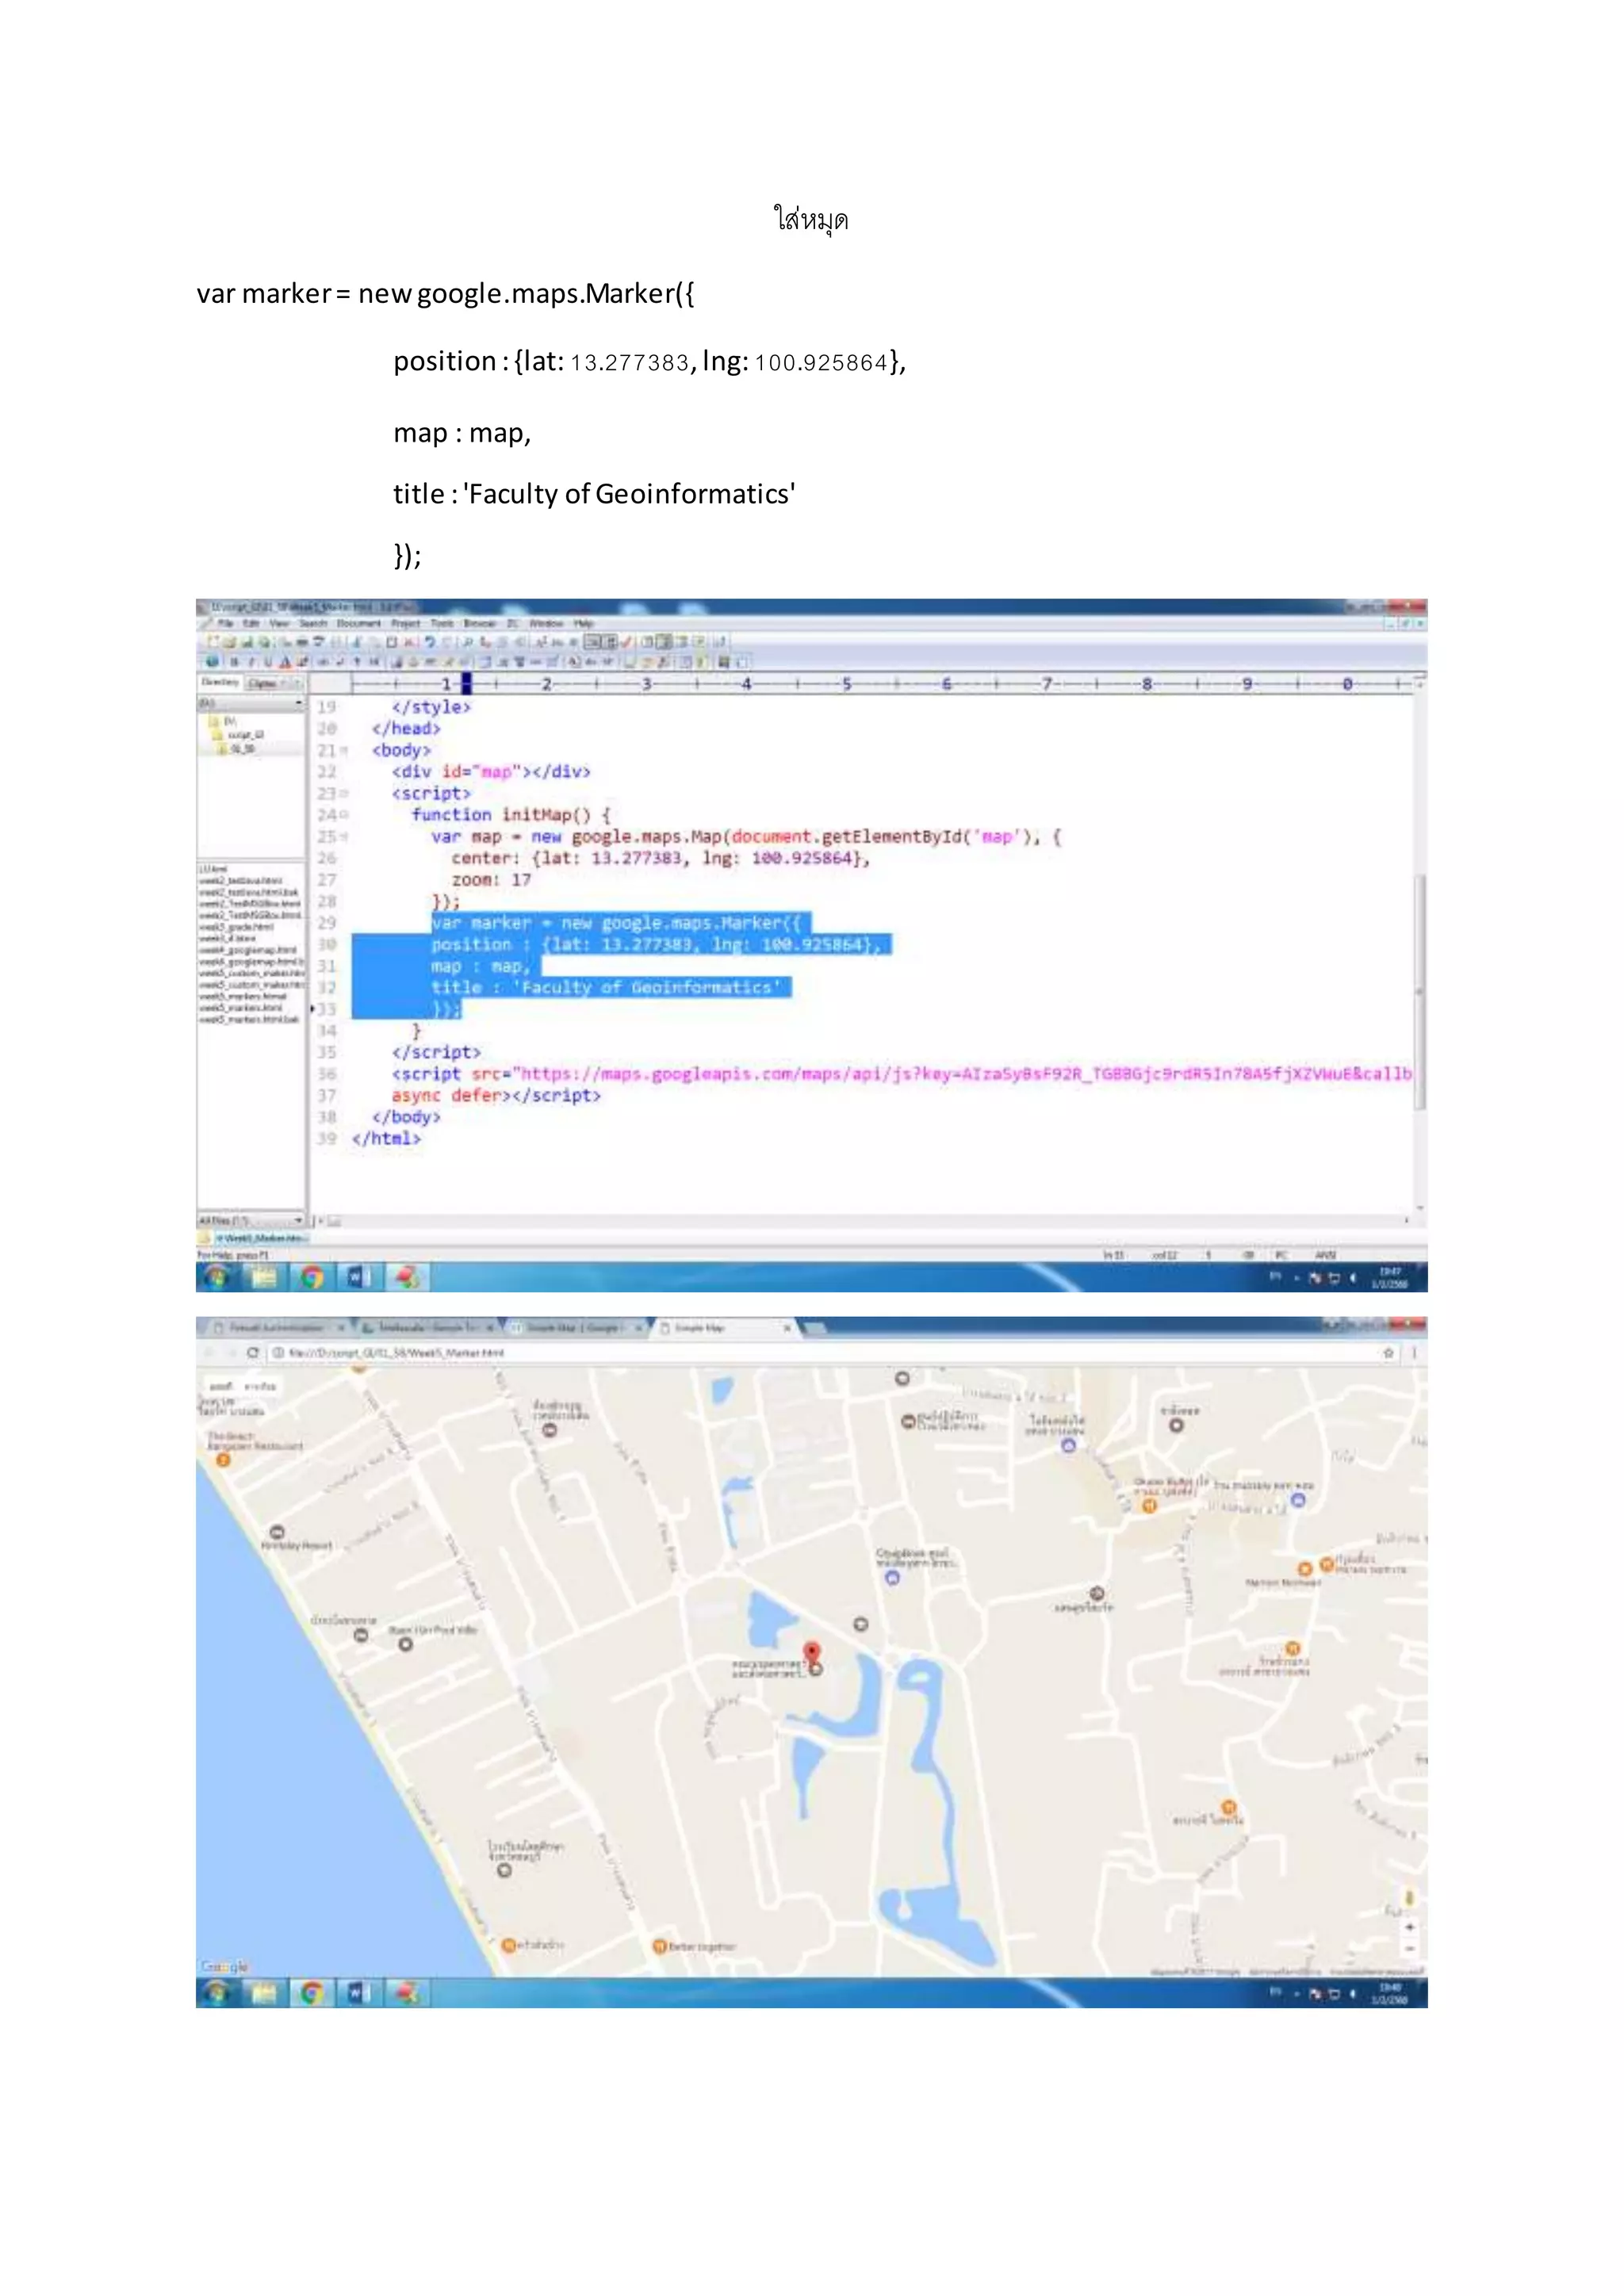Open the Project menu in EditPlus
The height and width of the screenshot is (2296, 1624).
405,623
